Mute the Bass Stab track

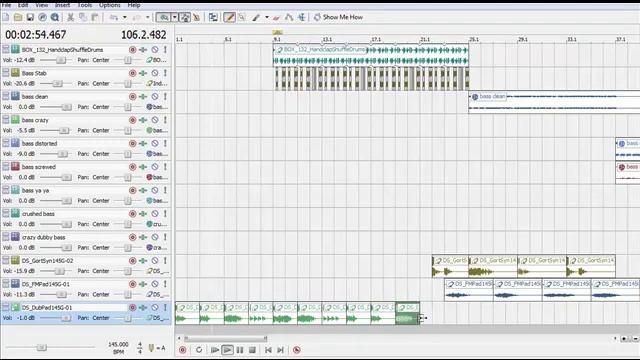pos(155,73)
